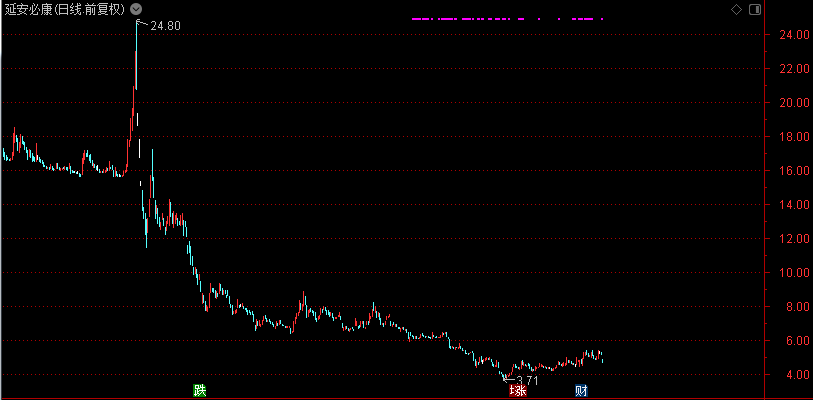Click the red 涨 event marker
This screenshot has height=400, width=813.
pos(518,390)
